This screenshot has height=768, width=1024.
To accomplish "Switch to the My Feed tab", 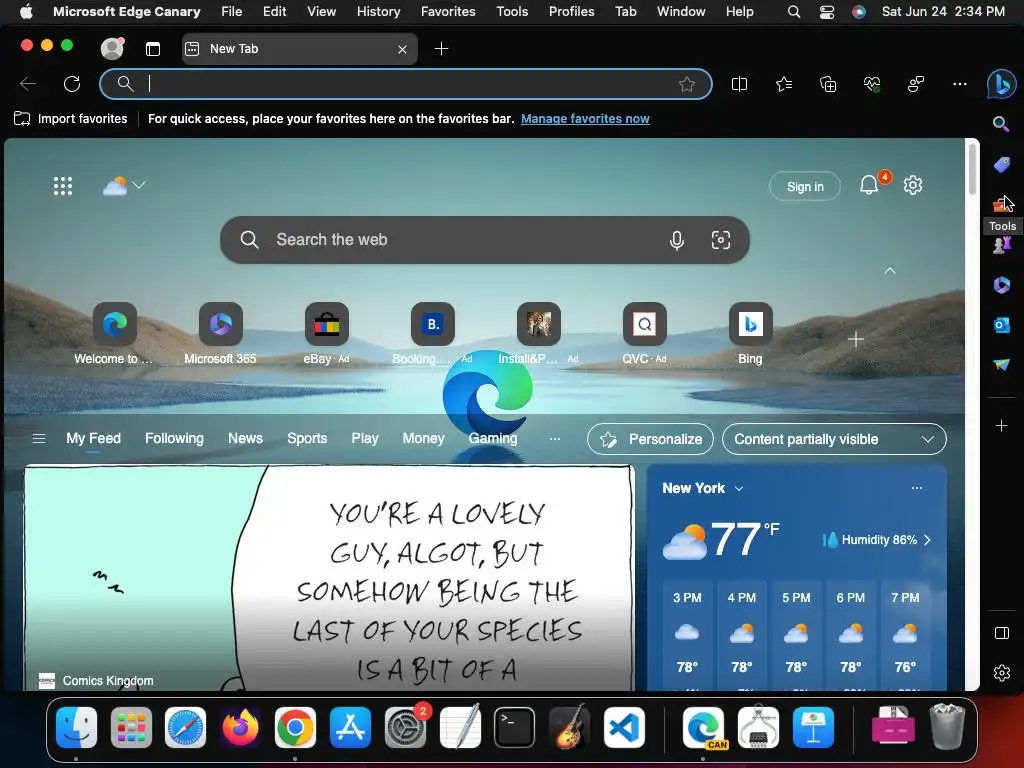I will [x=93, y=439].
